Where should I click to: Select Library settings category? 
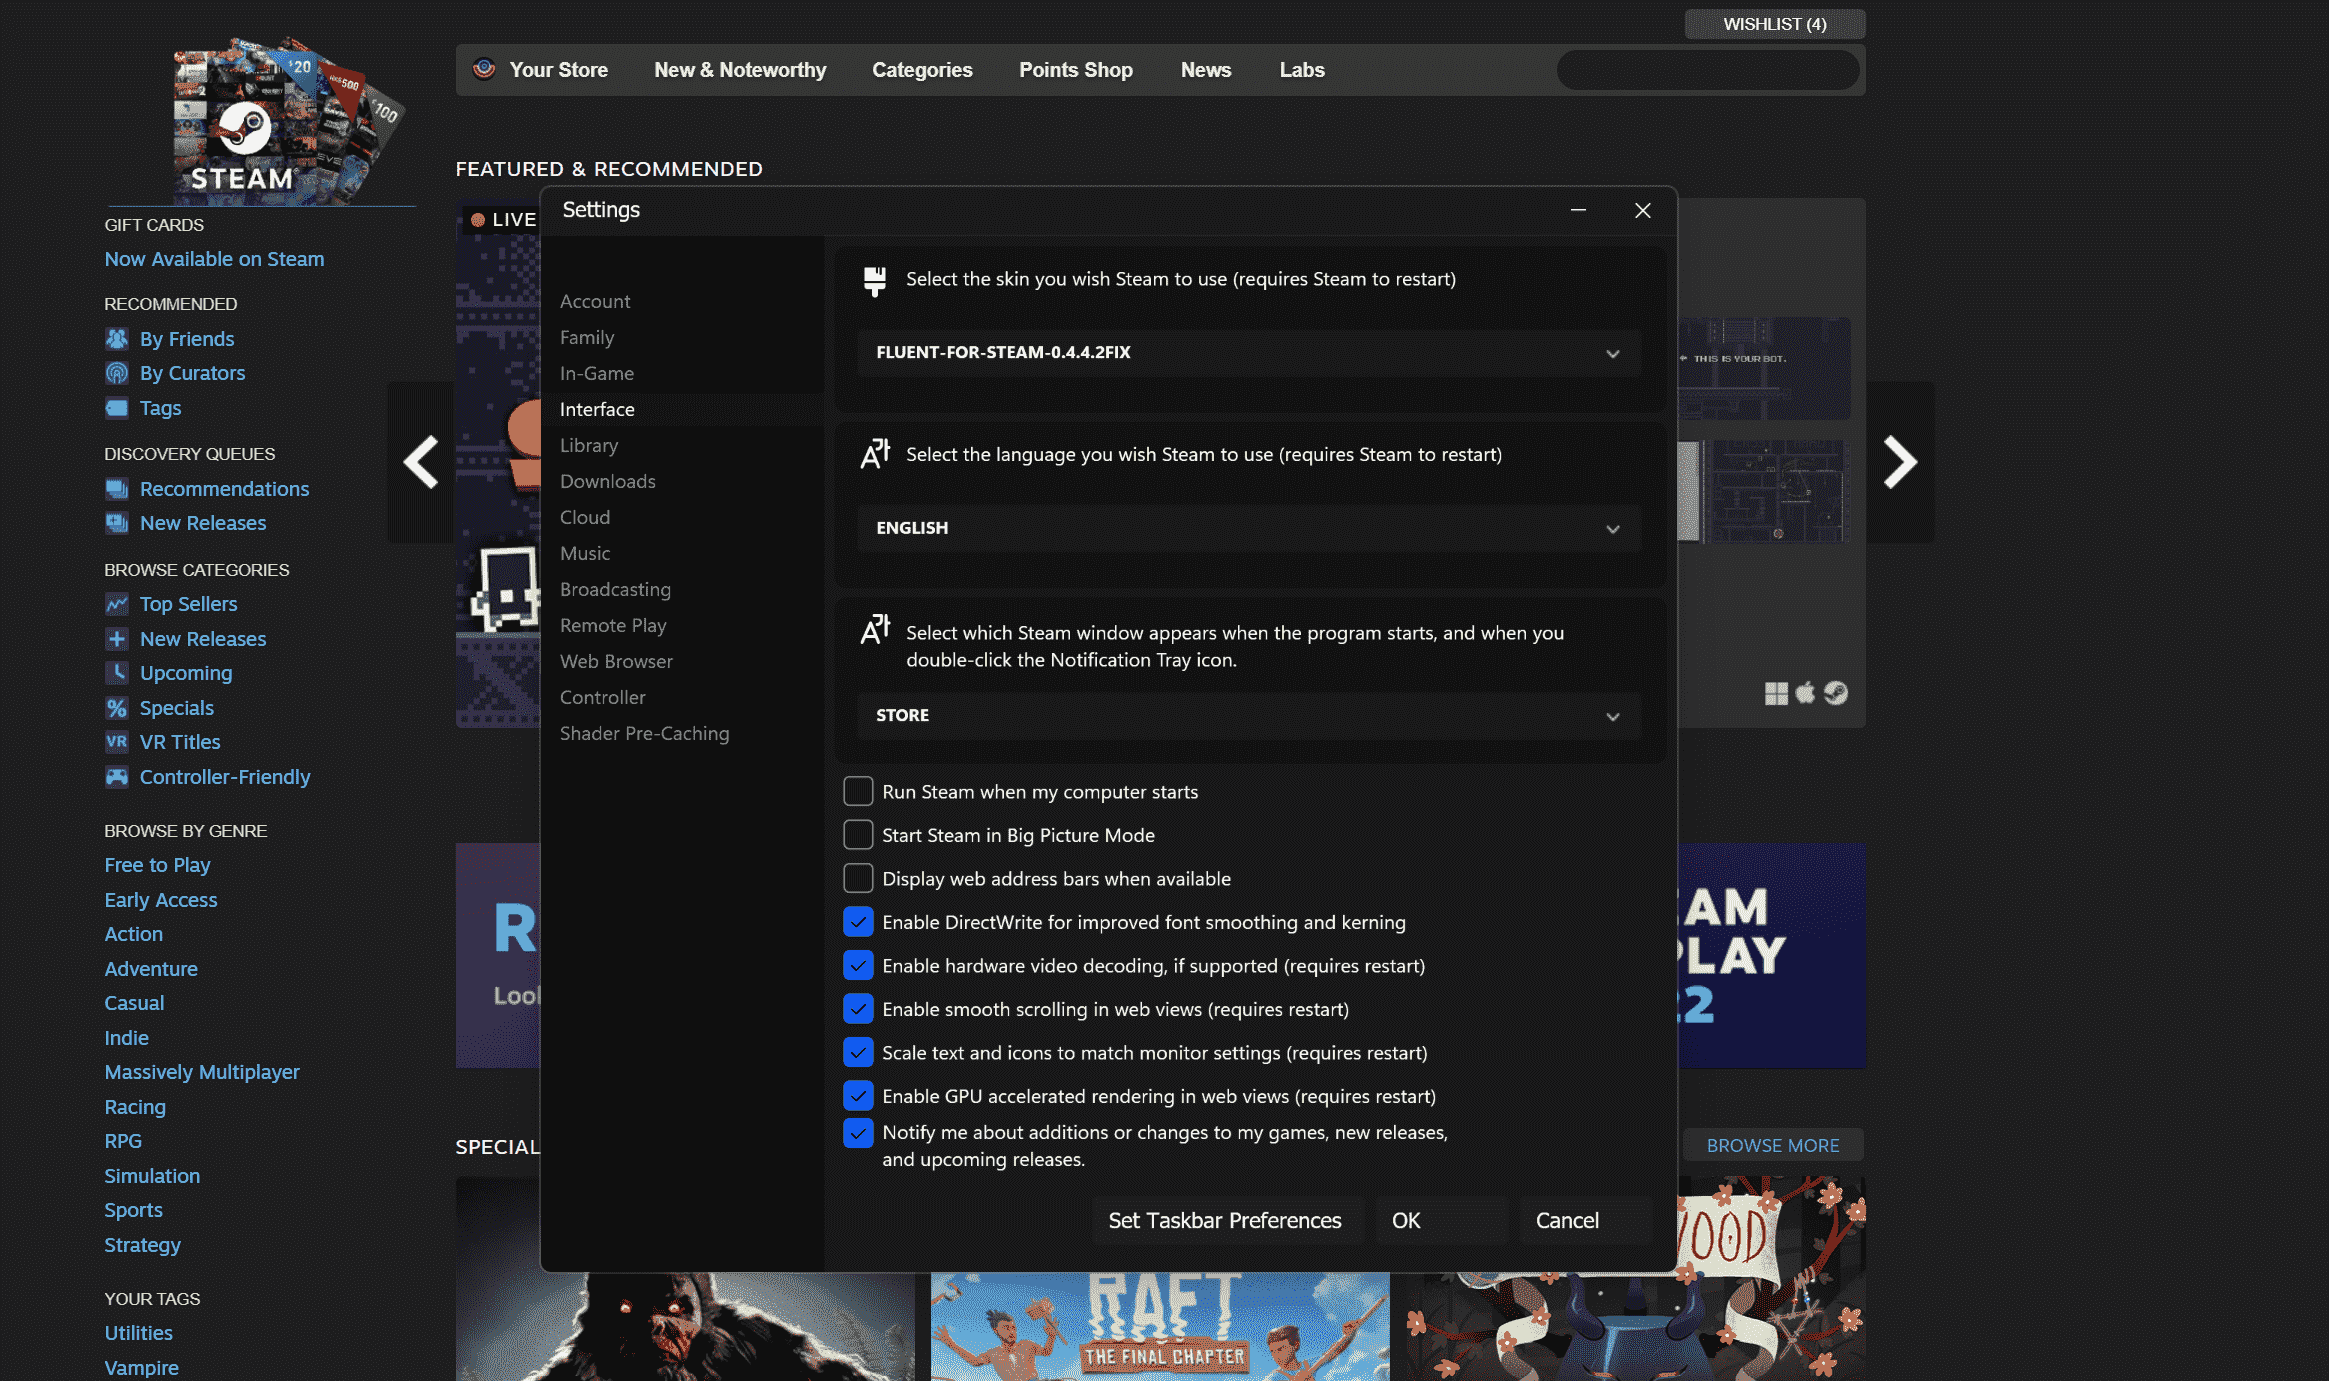589,445
